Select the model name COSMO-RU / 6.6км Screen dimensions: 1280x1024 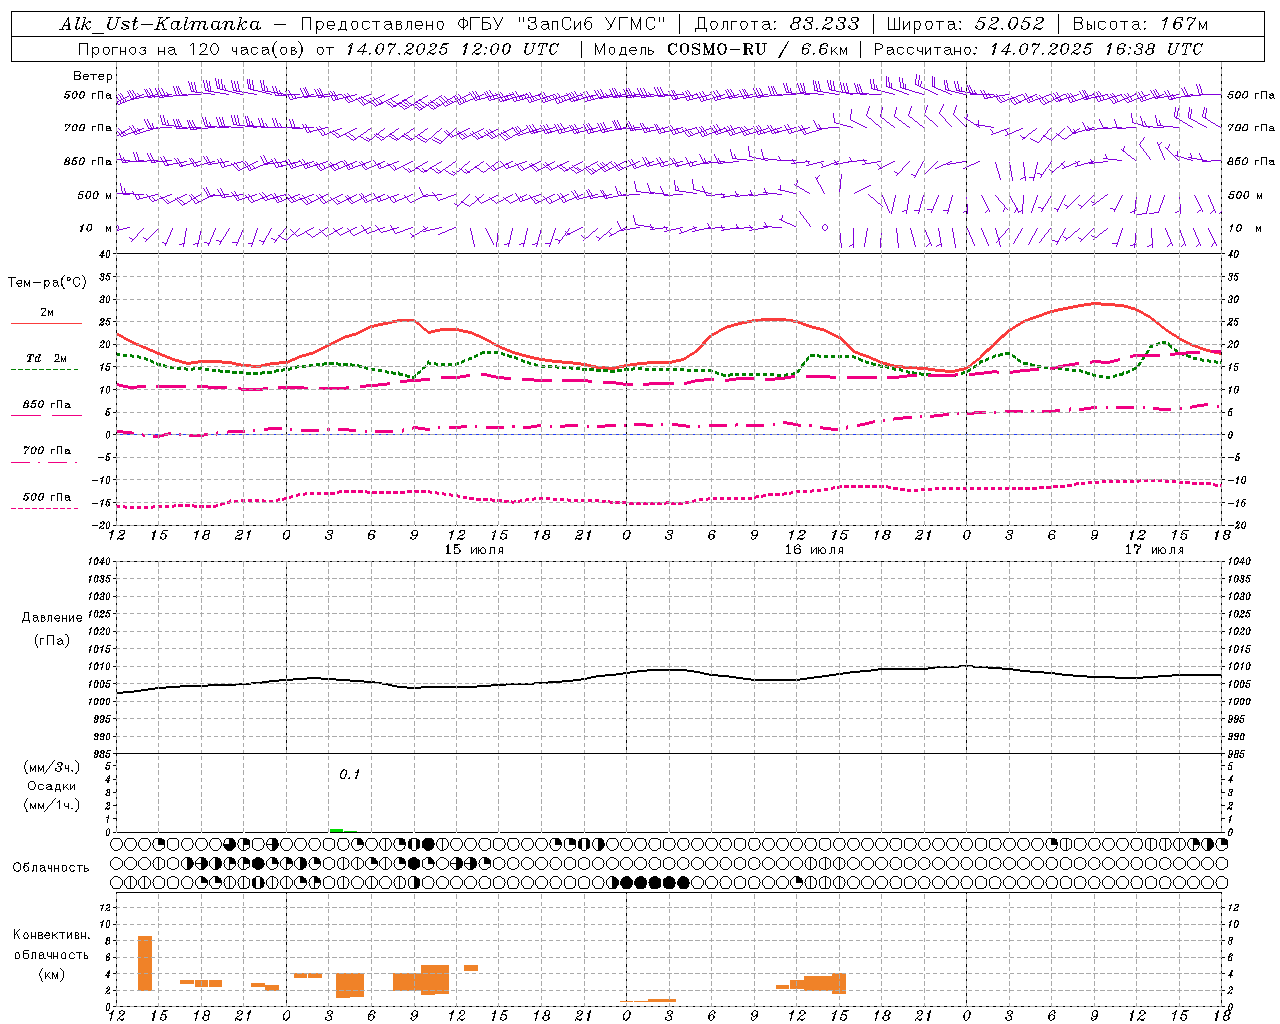pyautogui.click(x=758, y=49)
